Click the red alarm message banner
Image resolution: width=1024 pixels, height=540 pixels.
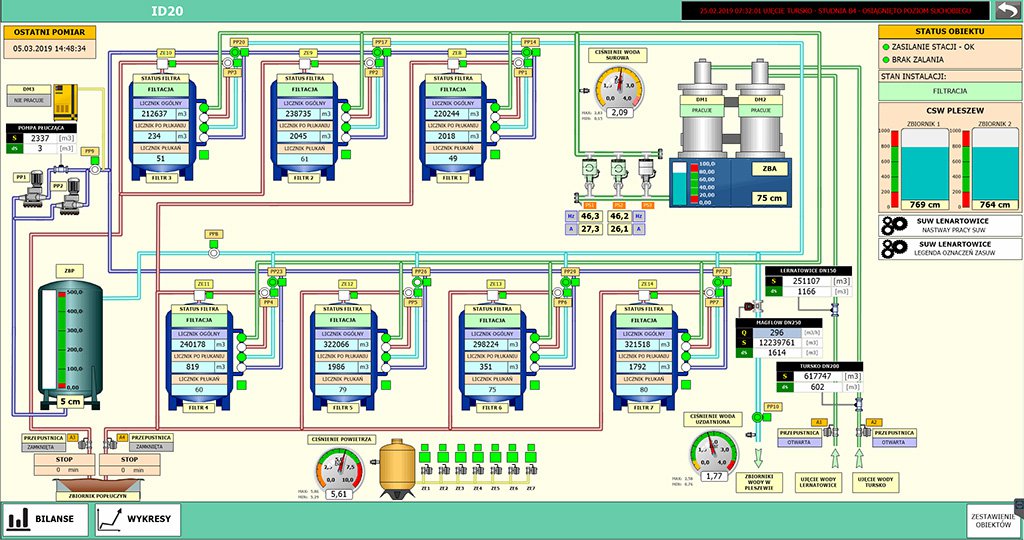click(x=835, y=10)
